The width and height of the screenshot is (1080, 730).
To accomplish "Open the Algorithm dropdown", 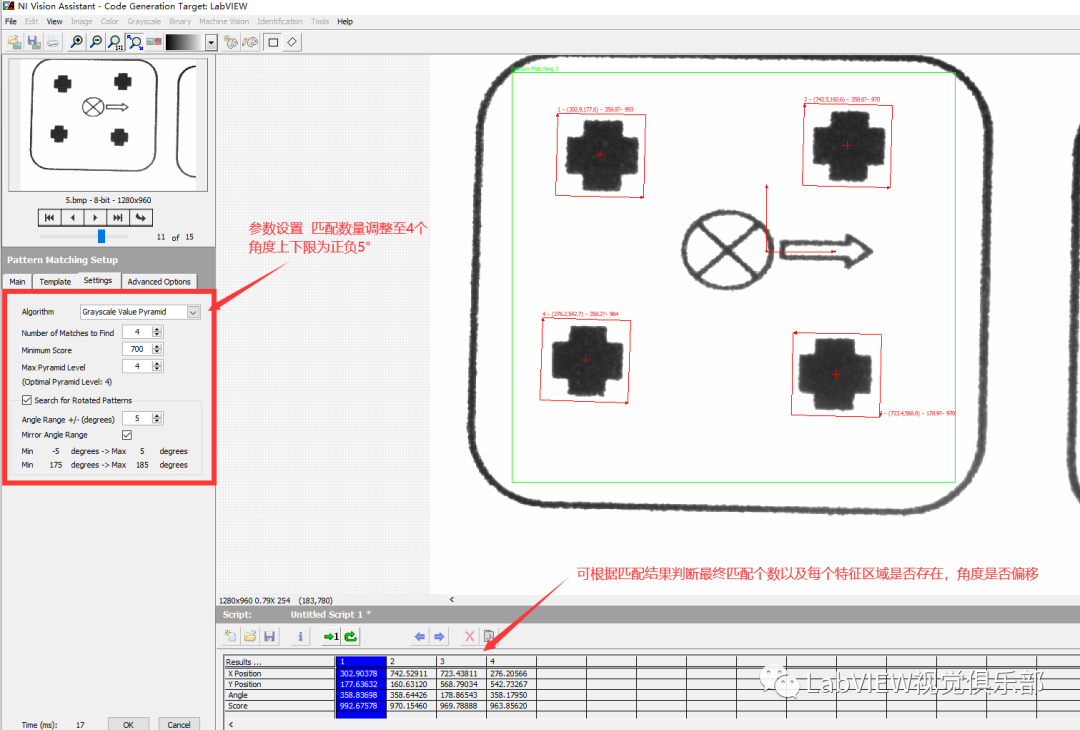I will click(x=193, y=312).
